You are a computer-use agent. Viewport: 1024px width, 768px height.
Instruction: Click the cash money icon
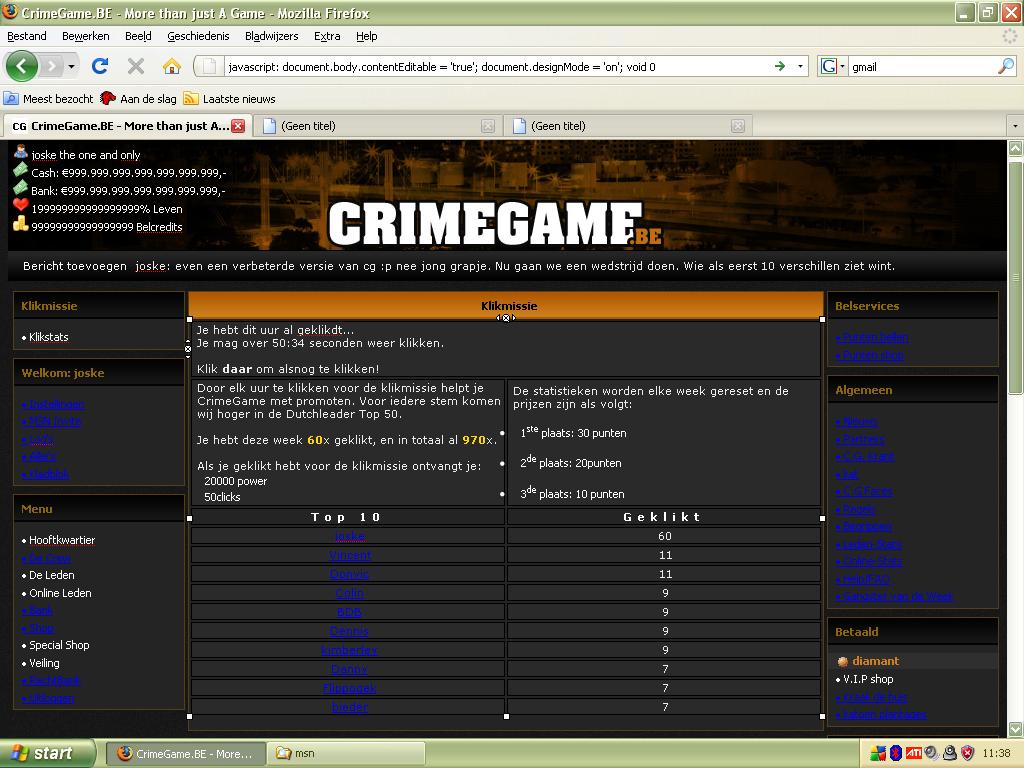click(x=21, y=170)
